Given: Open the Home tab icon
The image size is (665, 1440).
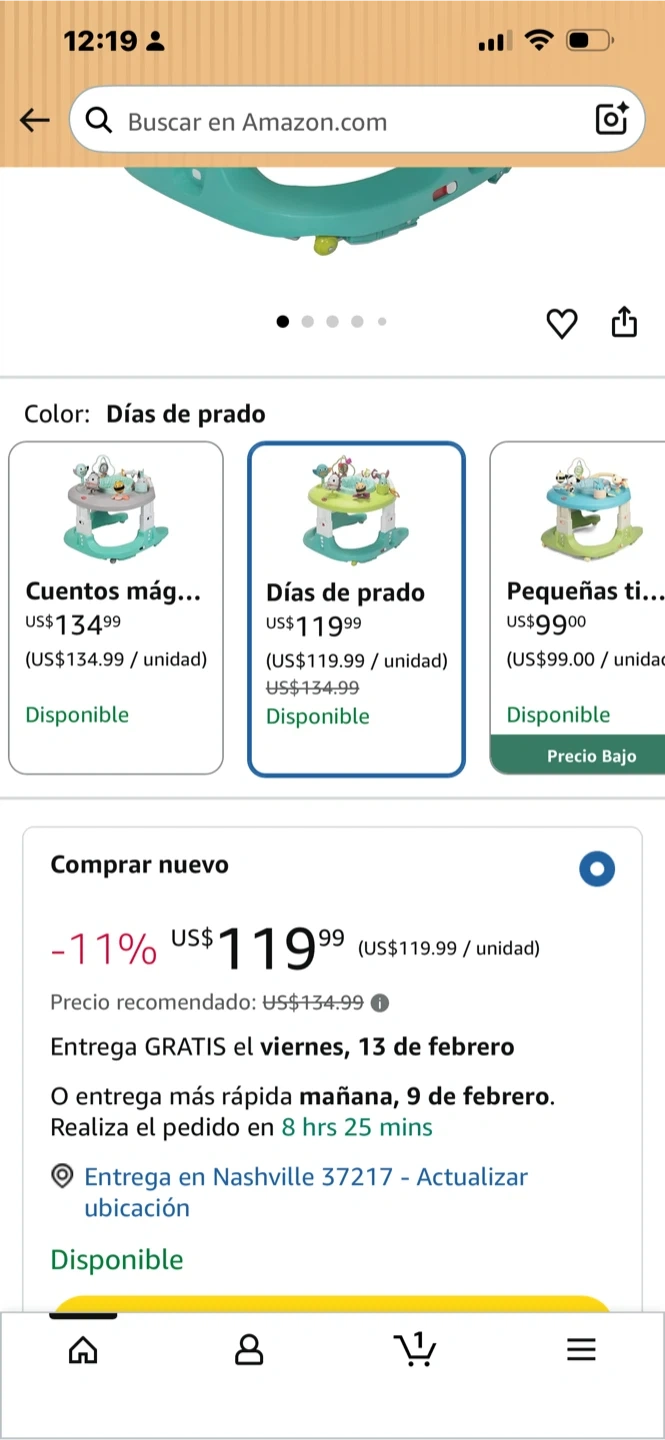Looking at the screenshot, I should click(83, 1351).
